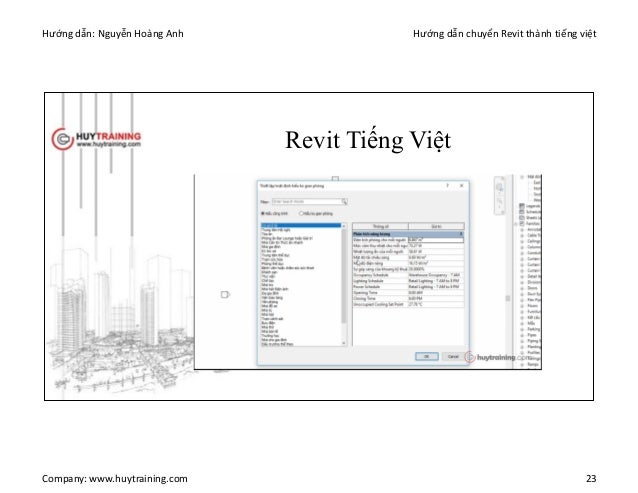
Task: Click the OK button
Action: click(x=426, y=356)
